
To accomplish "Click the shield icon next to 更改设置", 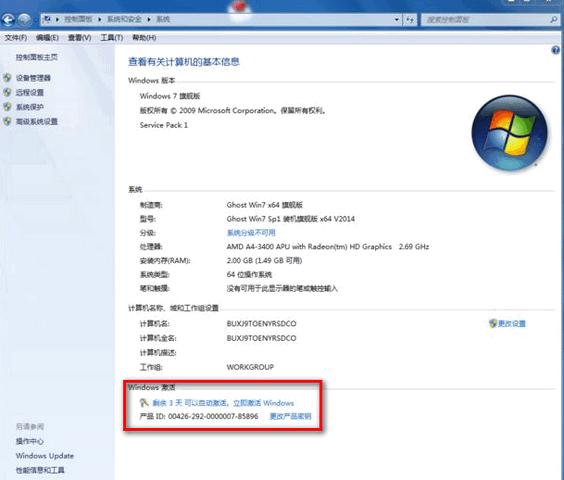I will [492, 323].
